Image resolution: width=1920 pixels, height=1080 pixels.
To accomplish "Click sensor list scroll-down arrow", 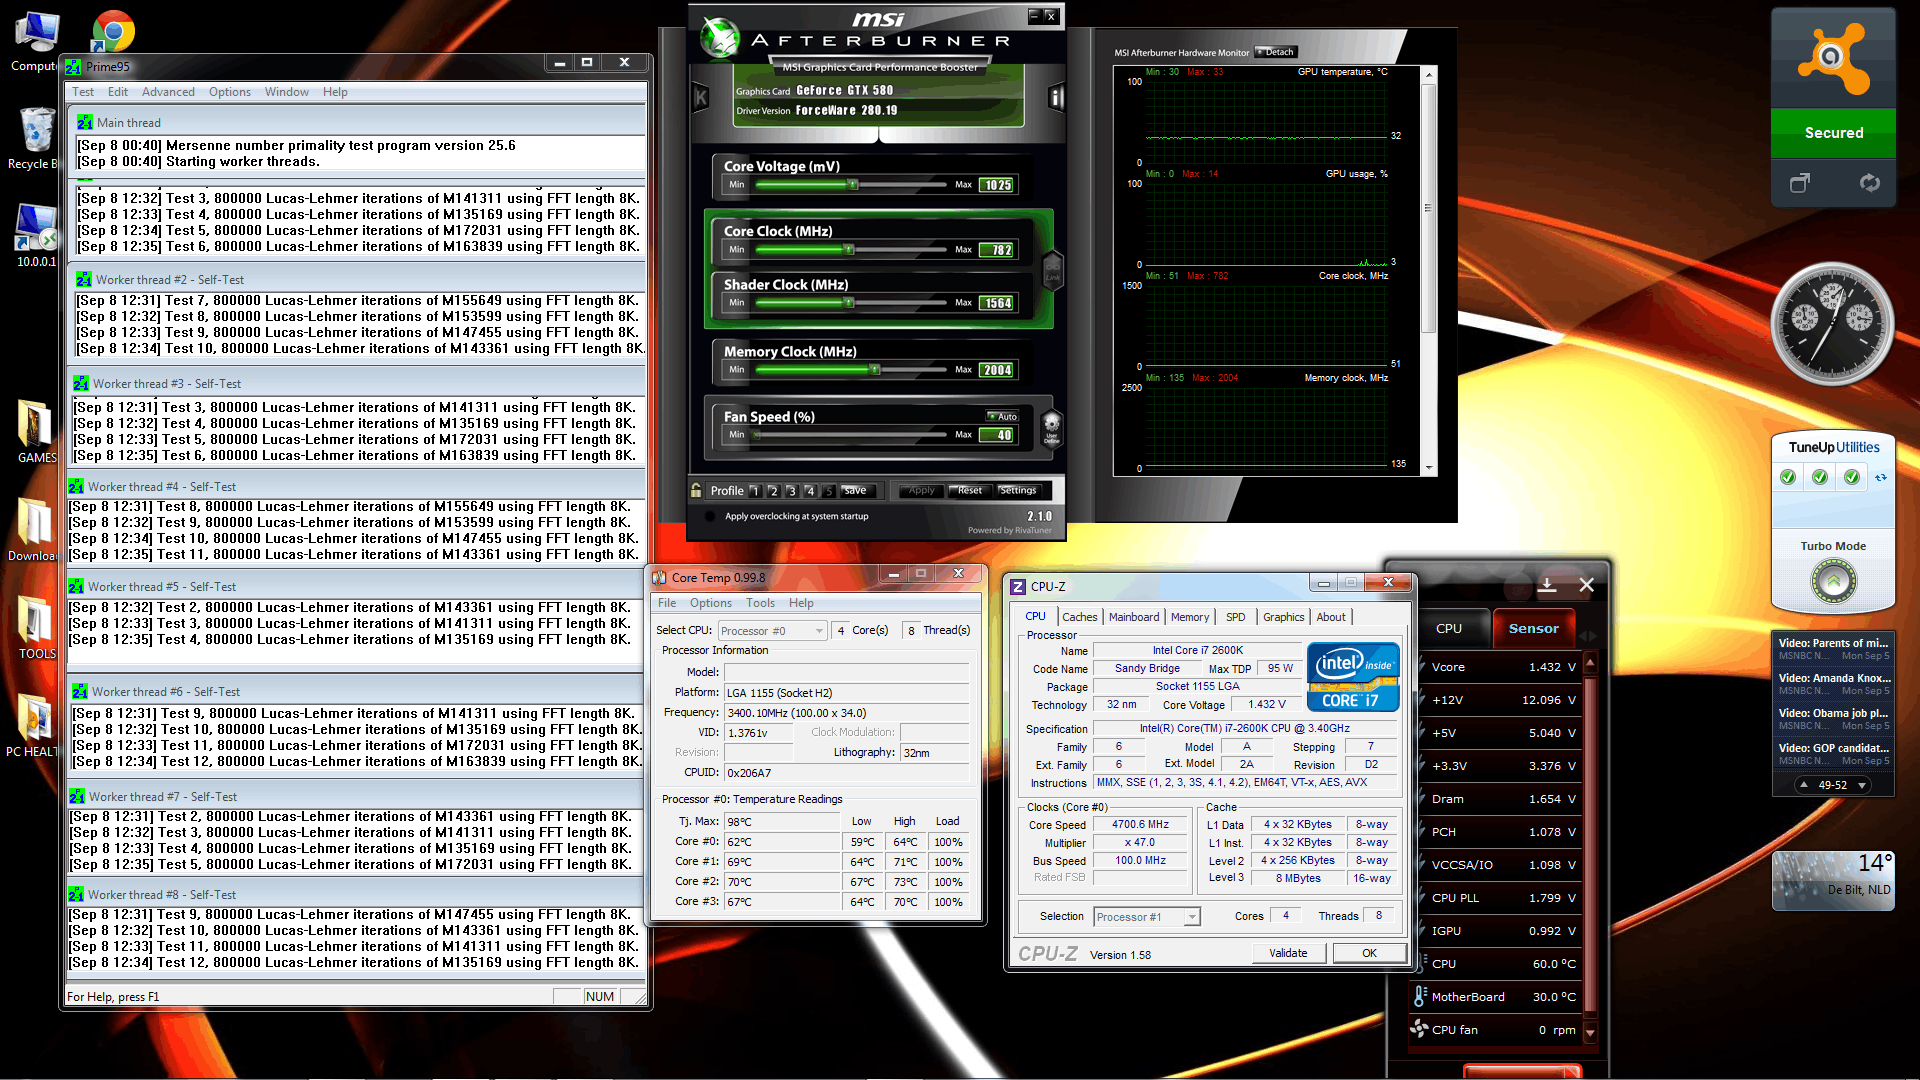I will click(1590, 1032).
